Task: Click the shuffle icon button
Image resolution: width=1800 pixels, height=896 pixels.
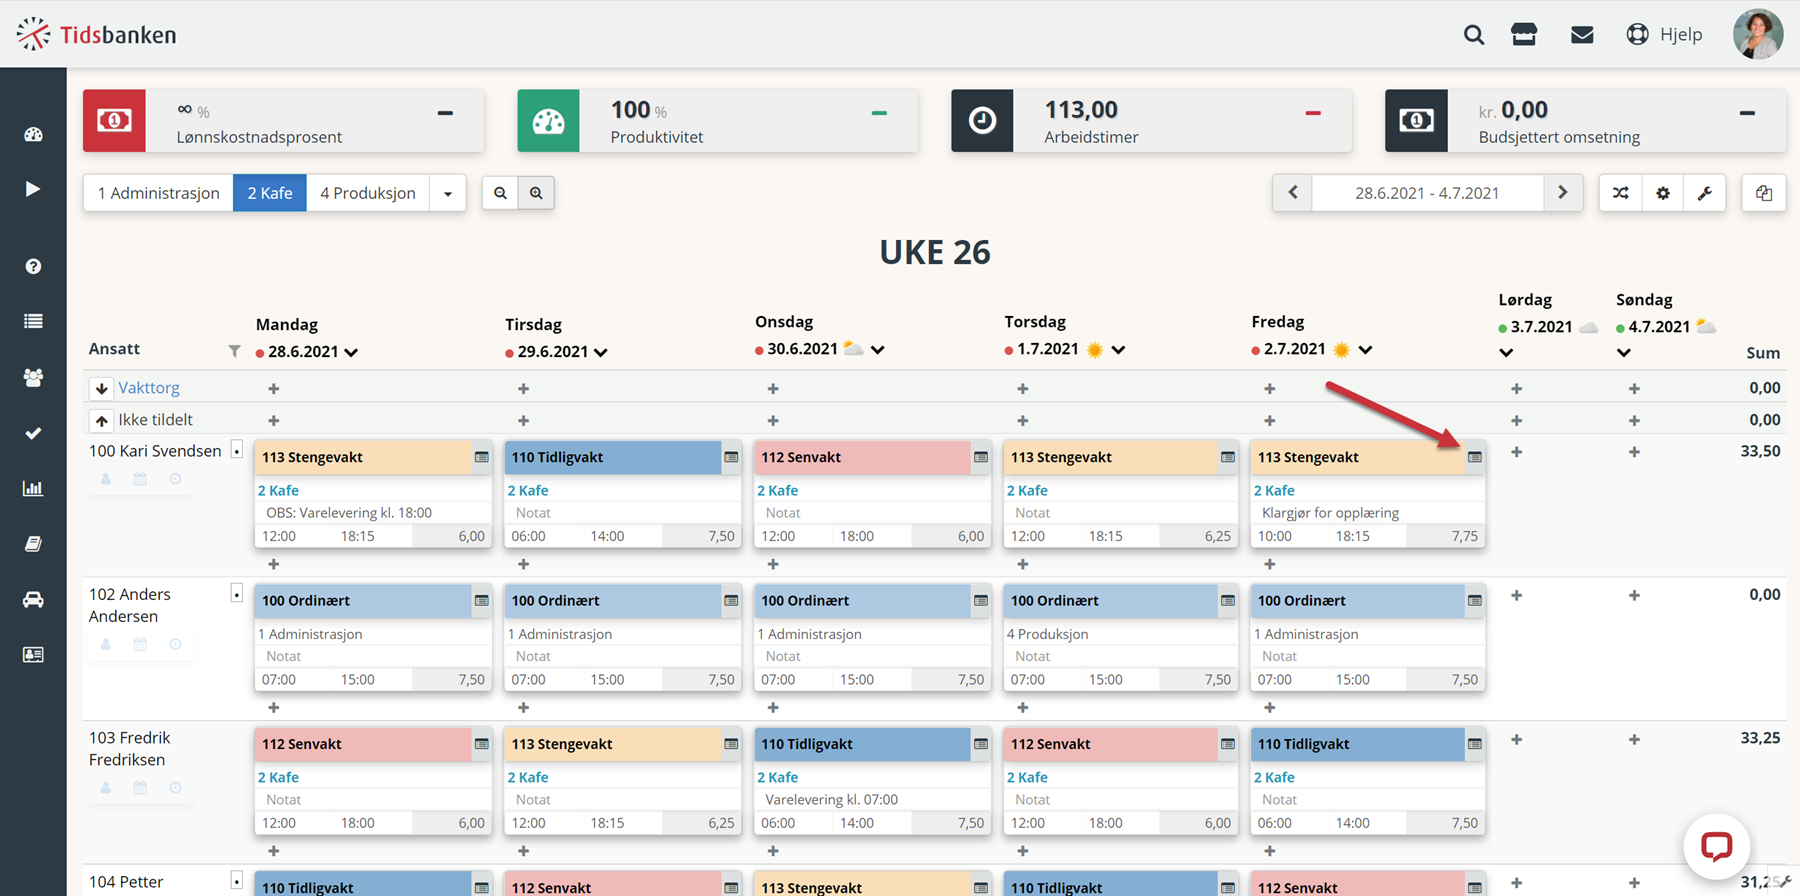Action: click(x=1621, y=193)
